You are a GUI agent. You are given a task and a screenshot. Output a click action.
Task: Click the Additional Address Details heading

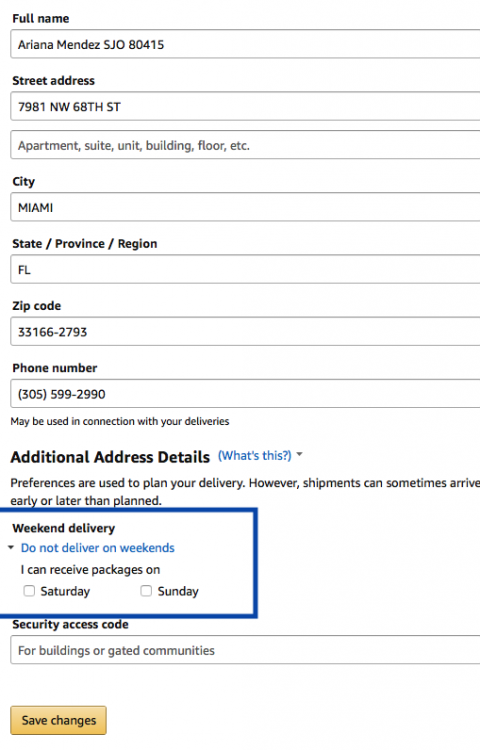tap(110, 457)
